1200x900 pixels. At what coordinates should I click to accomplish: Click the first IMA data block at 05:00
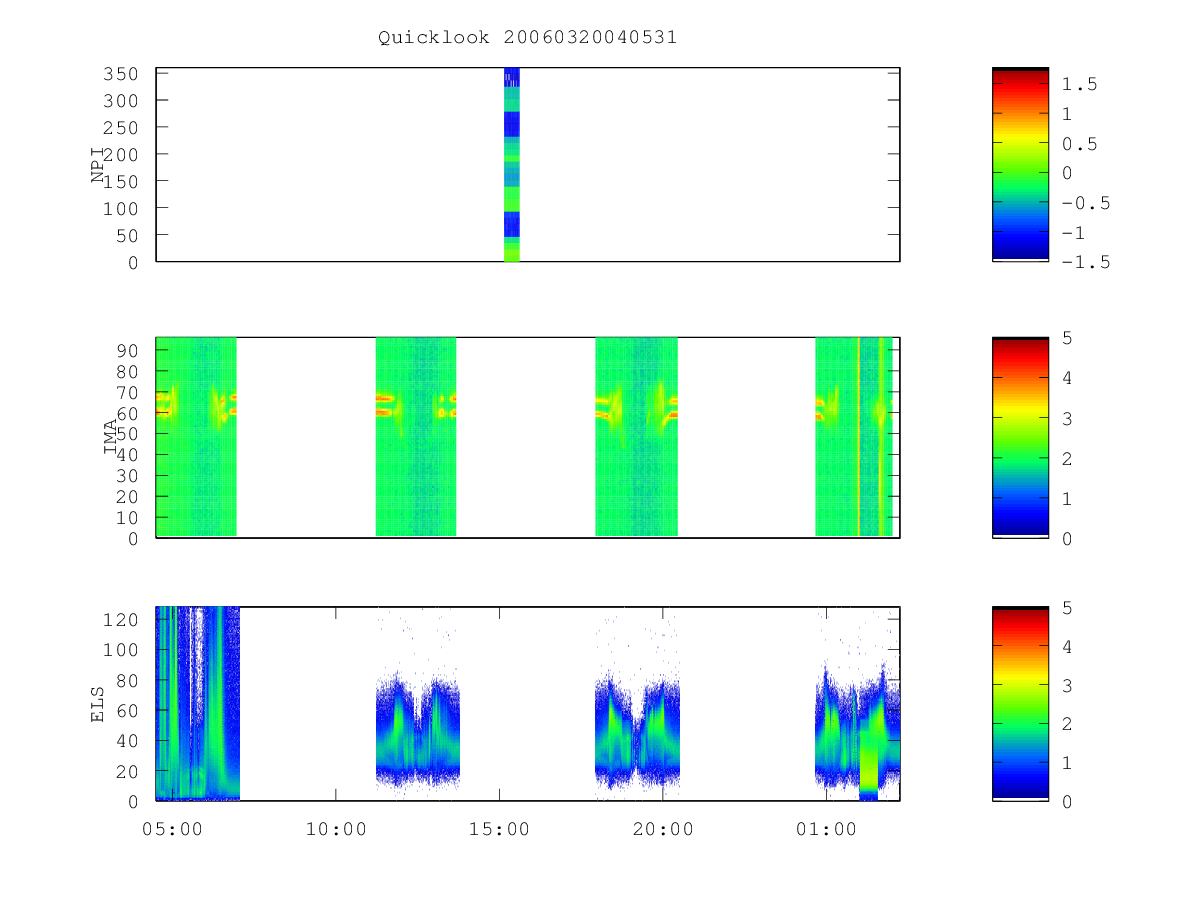[196, 437]
